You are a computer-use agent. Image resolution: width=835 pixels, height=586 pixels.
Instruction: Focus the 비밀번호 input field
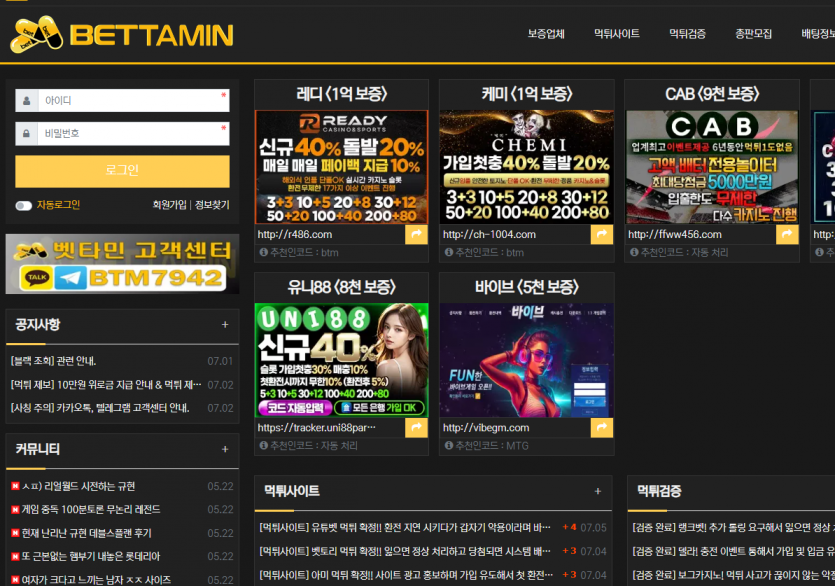click(134, 134)
